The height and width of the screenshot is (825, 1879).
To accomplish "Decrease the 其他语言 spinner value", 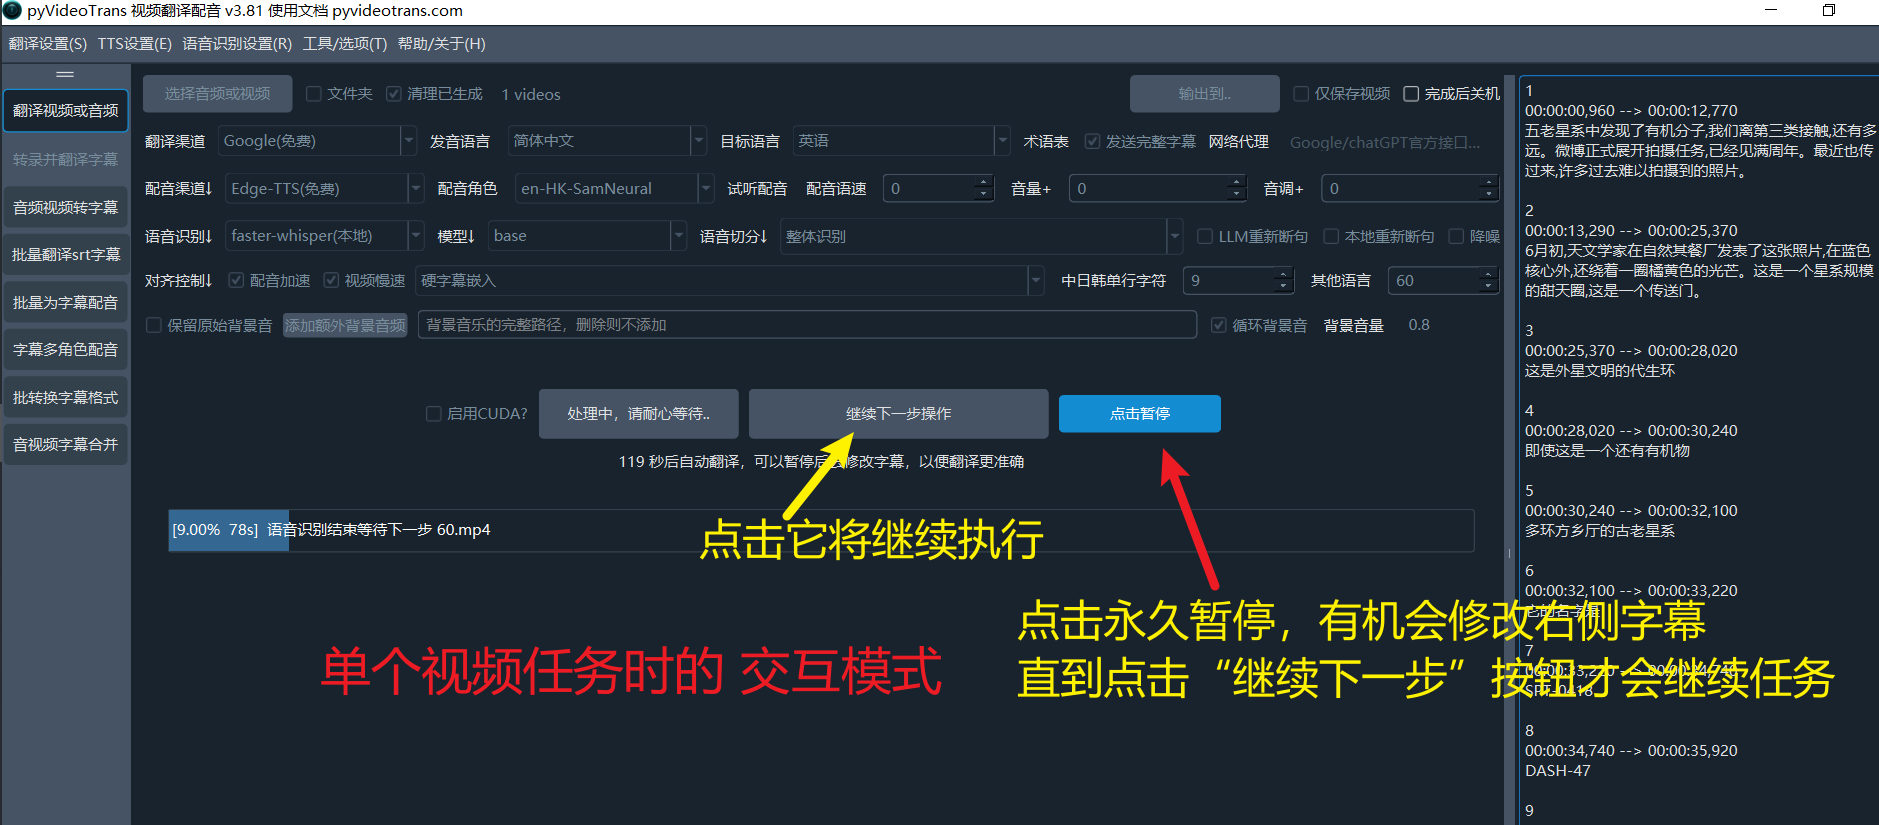I will [x=1488, y=287].
